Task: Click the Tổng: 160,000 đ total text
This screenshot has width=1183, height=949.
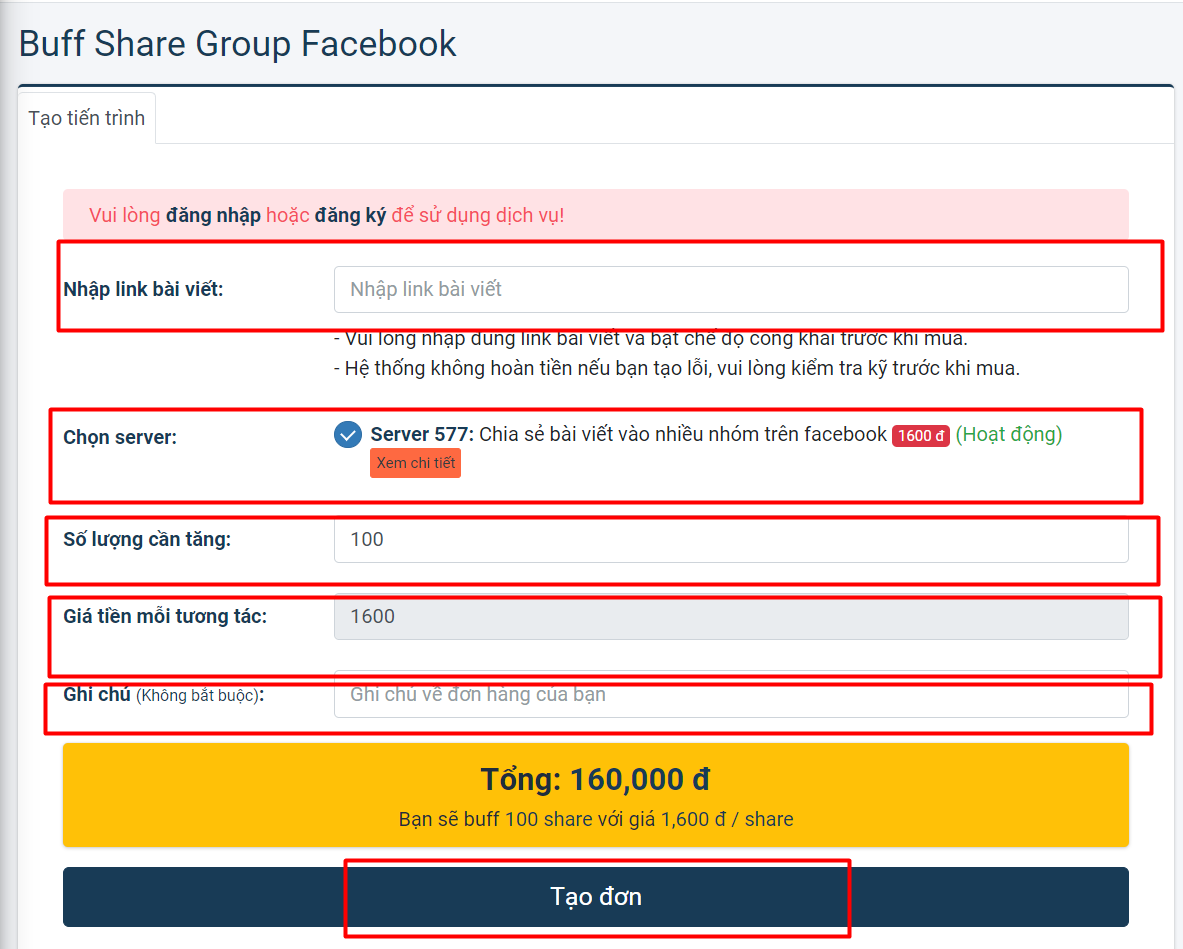Action: click(x=595, y=779)
